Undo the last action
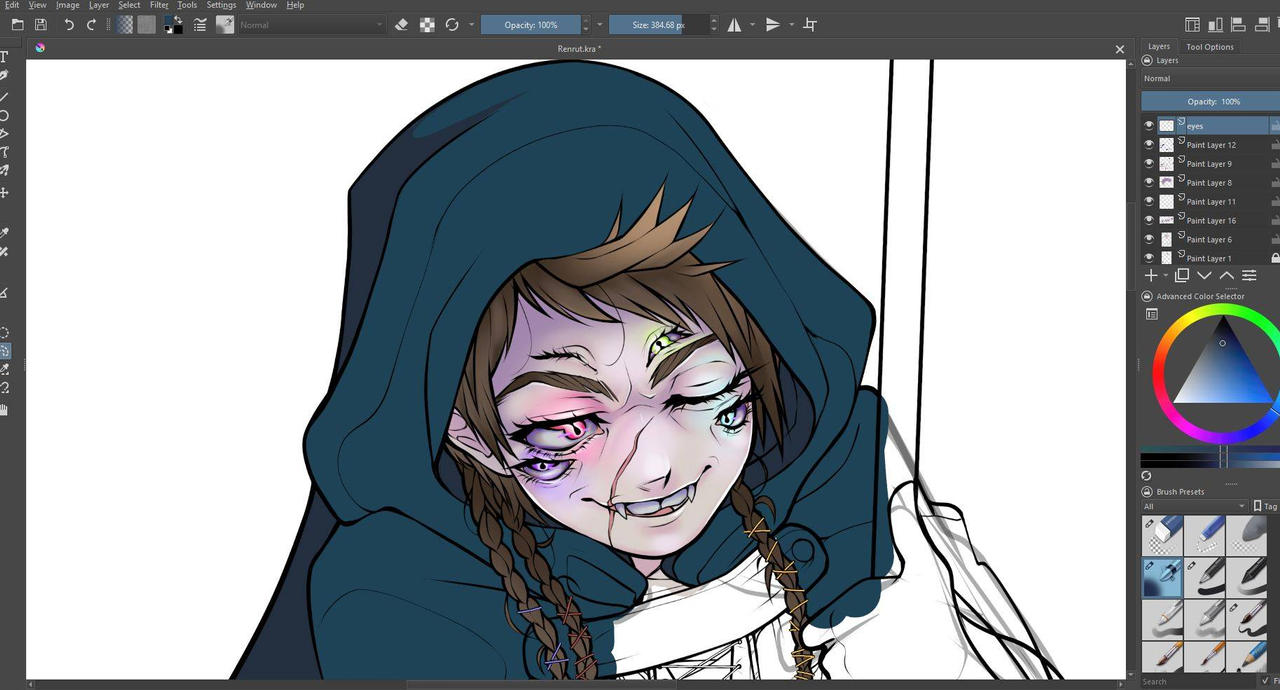 (x=69, y=25)
